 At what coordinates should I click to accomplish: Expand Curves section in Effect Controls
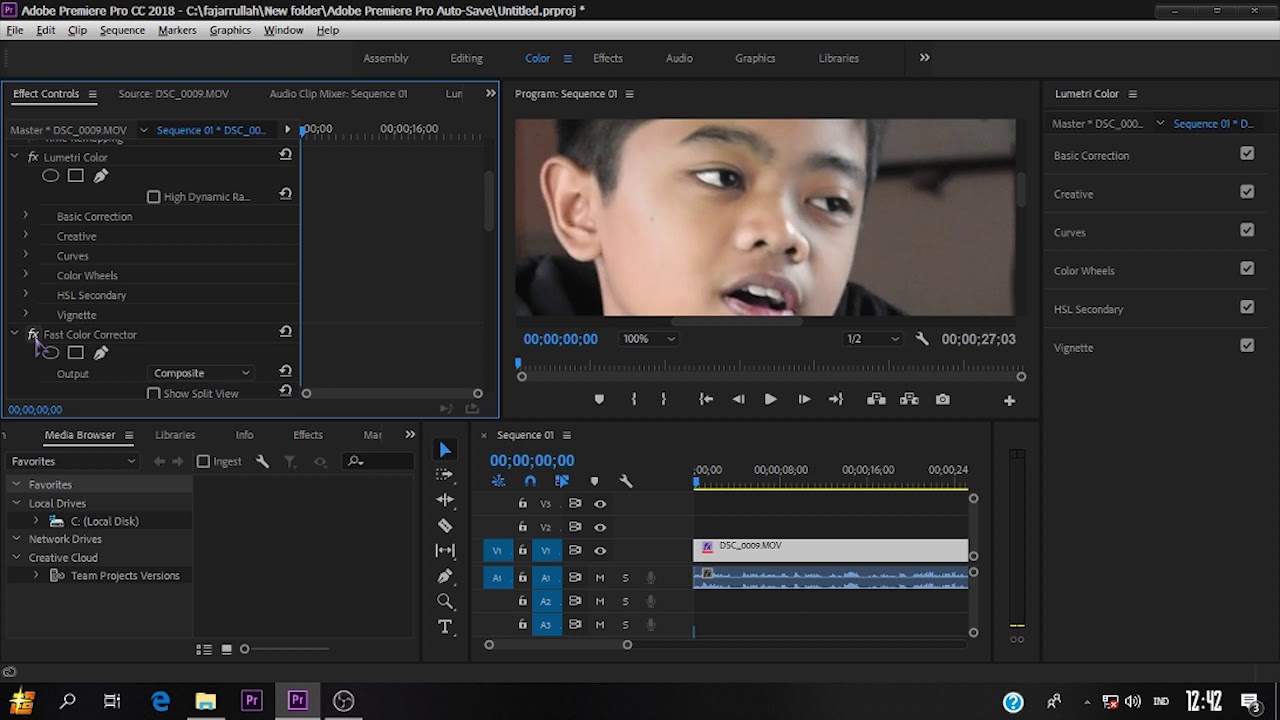tap(26, 255)
